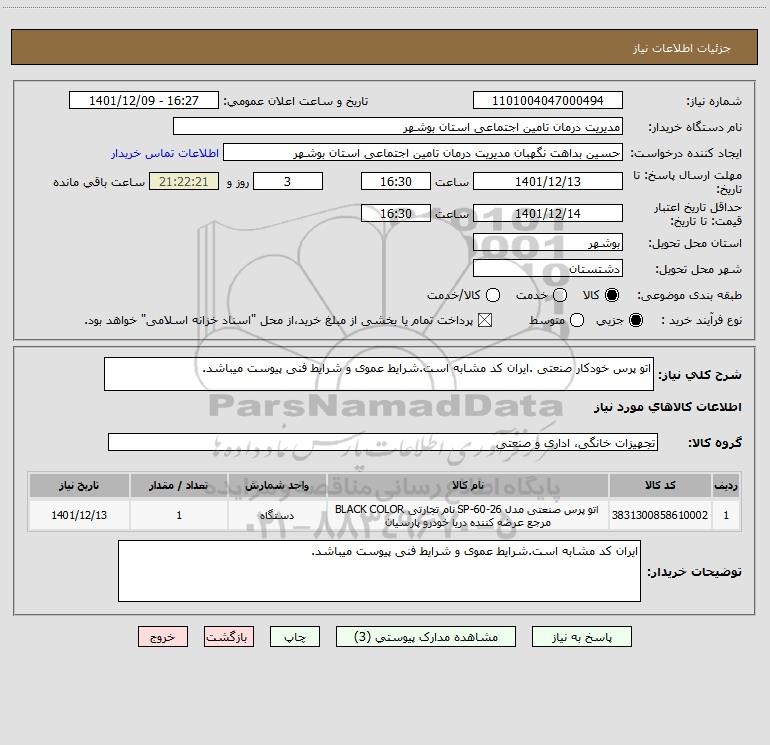Click the remaining days field showing 3
The width and height of the screenshot is (770, 745).
[288, 181]
